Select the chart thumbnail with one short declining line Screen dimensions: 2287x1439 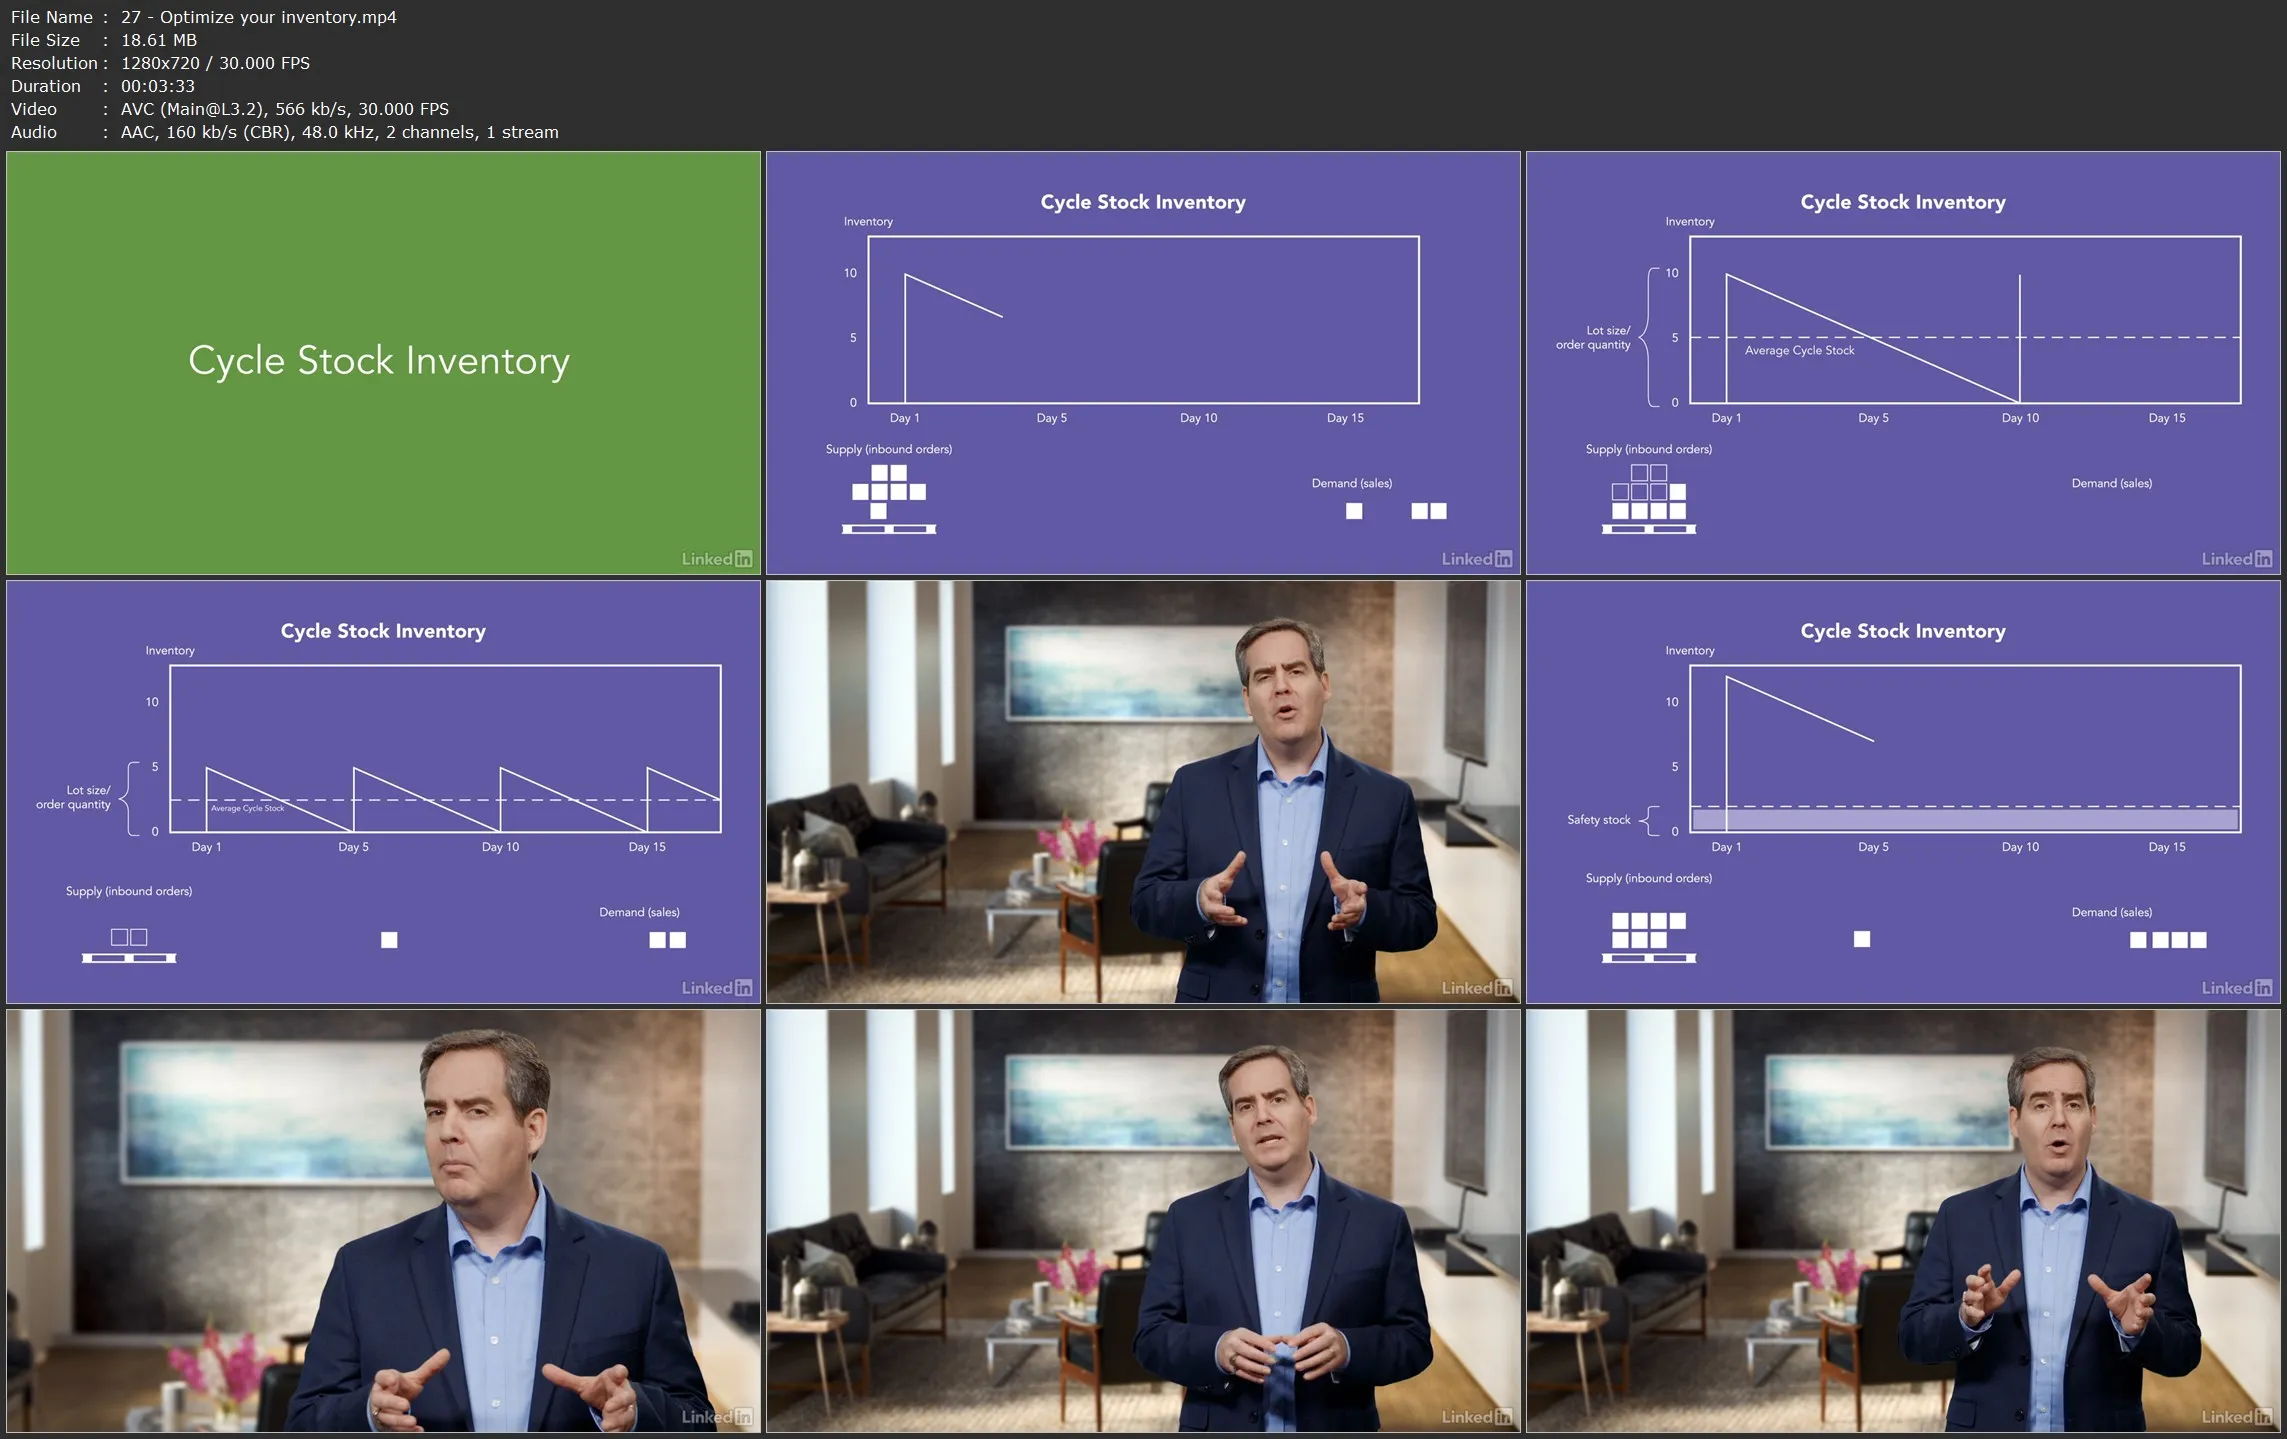coord(1143,363)
